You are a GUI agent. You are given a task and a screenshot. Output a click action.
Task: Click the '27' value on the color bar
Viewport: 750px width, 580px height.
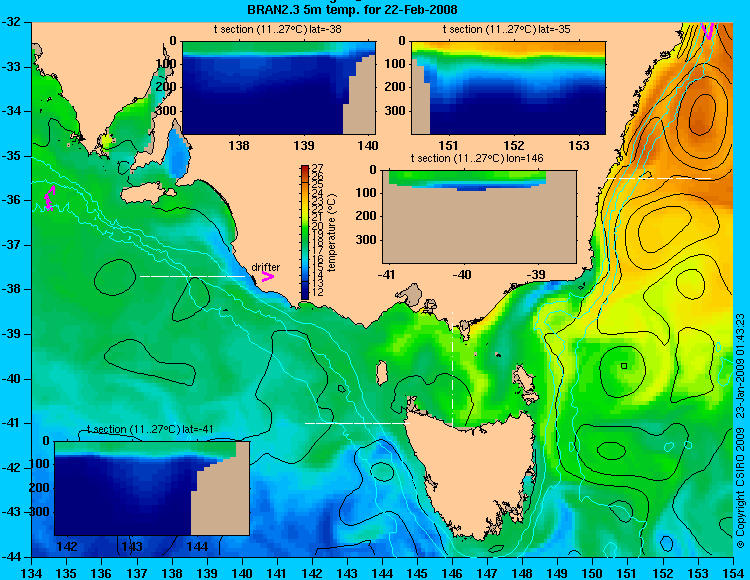317,168
